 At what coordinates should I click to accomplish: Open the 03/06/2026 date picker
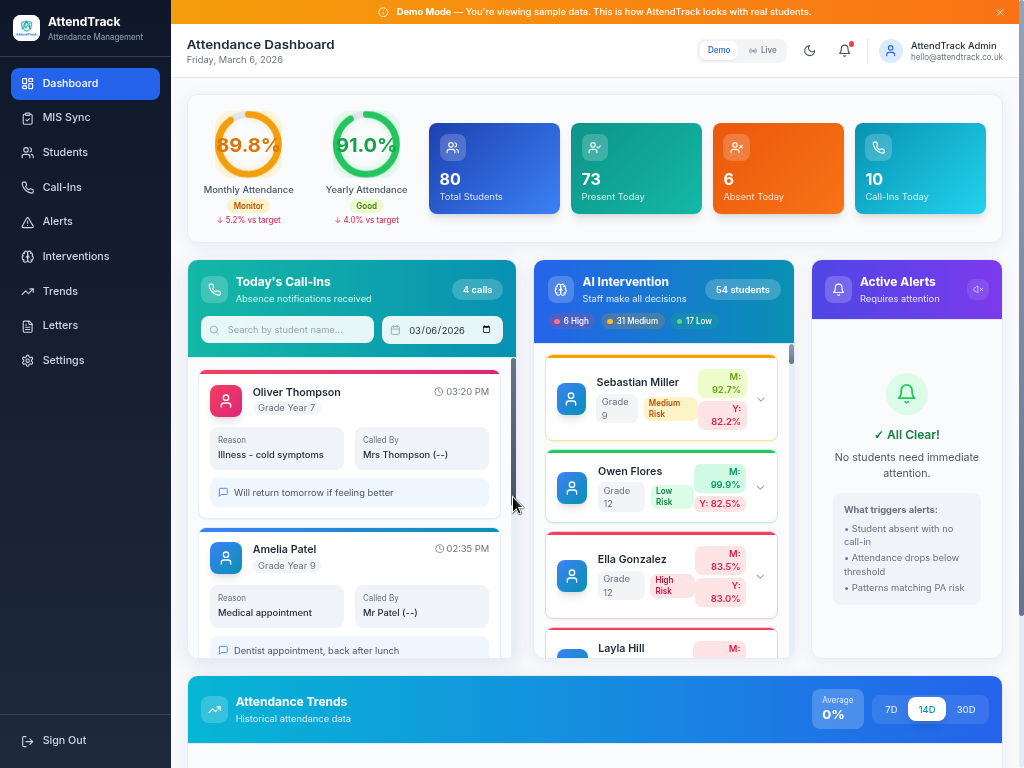tap(442, 329)
